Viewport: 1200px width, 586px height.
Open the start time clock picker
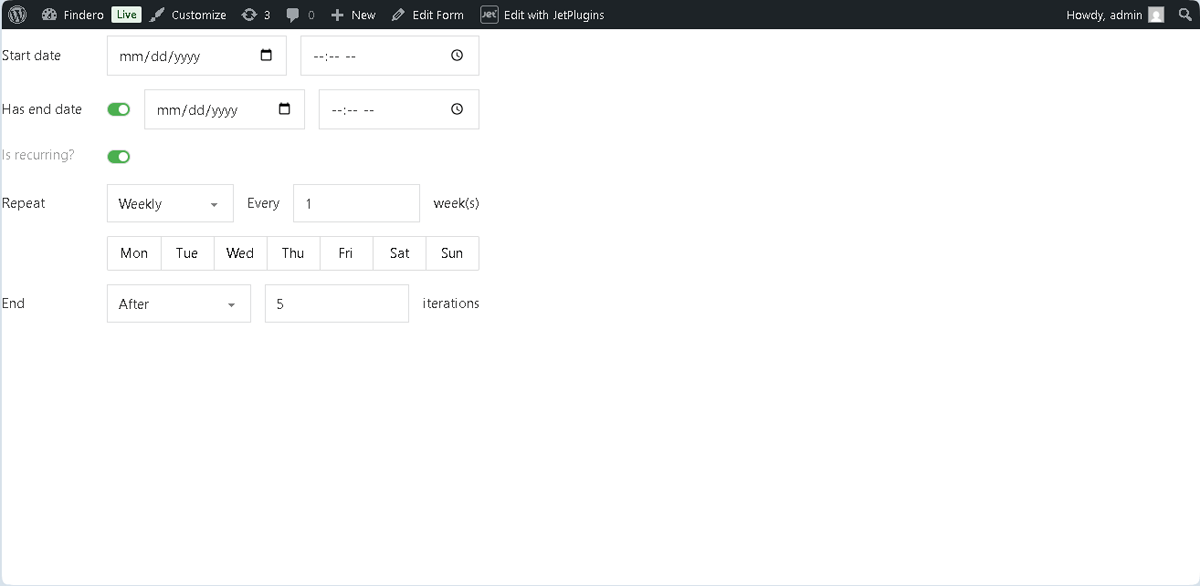[457, 55]
